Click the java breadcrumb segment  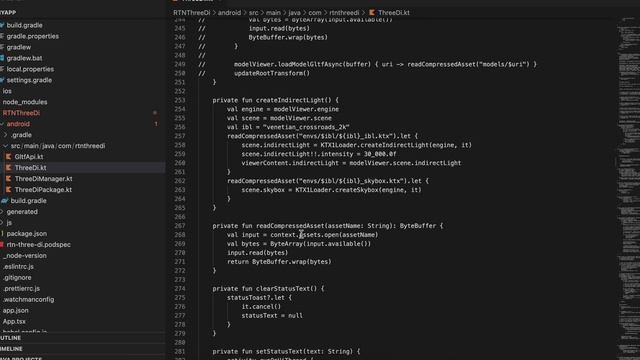click(x=294, y=13)
